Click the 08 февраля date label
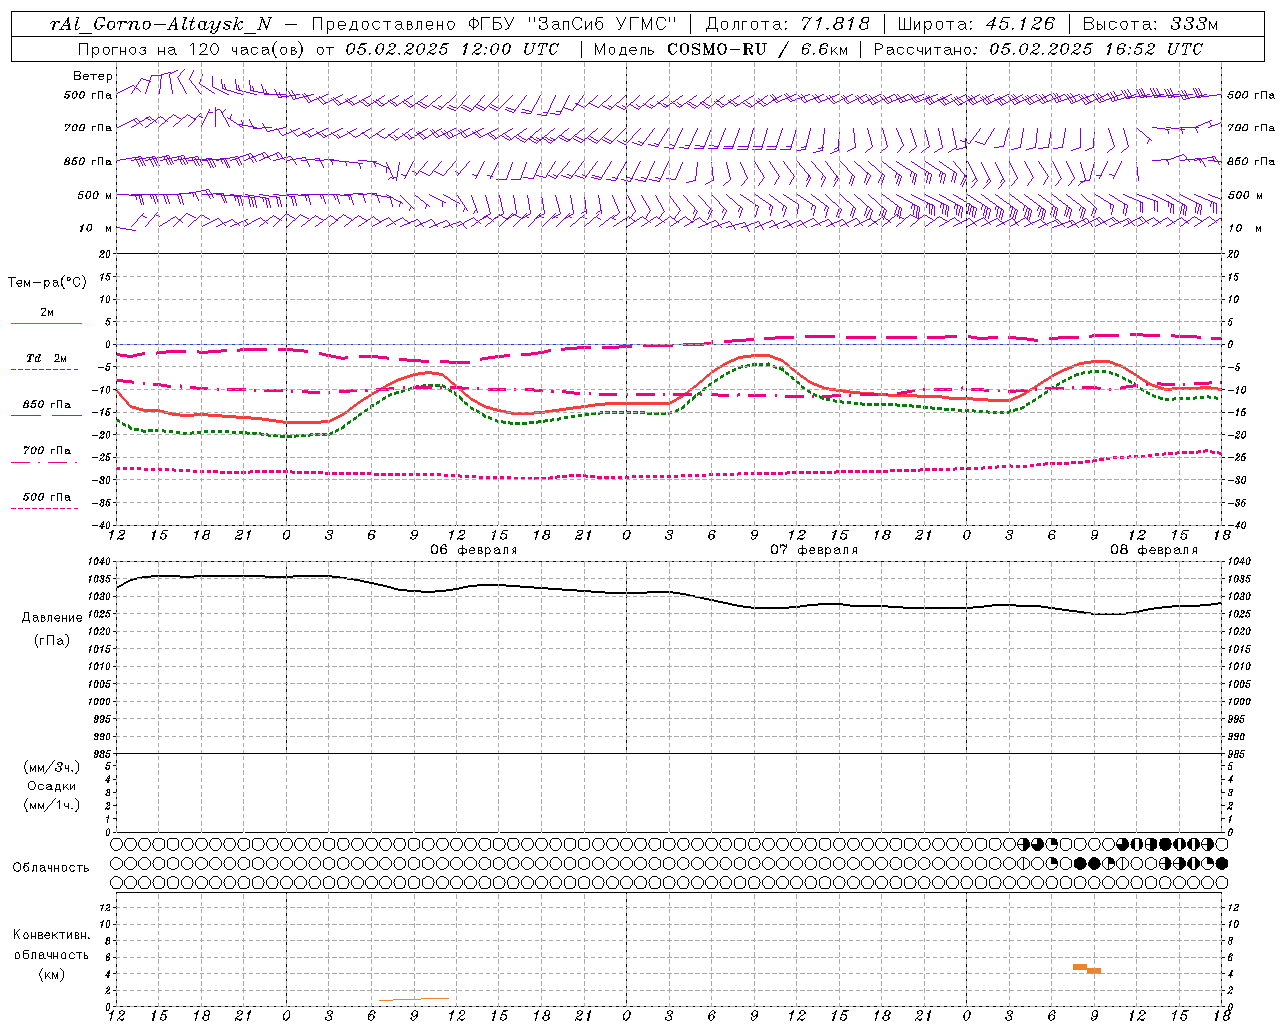The image size is (1280, 1024). point(1154,550)
